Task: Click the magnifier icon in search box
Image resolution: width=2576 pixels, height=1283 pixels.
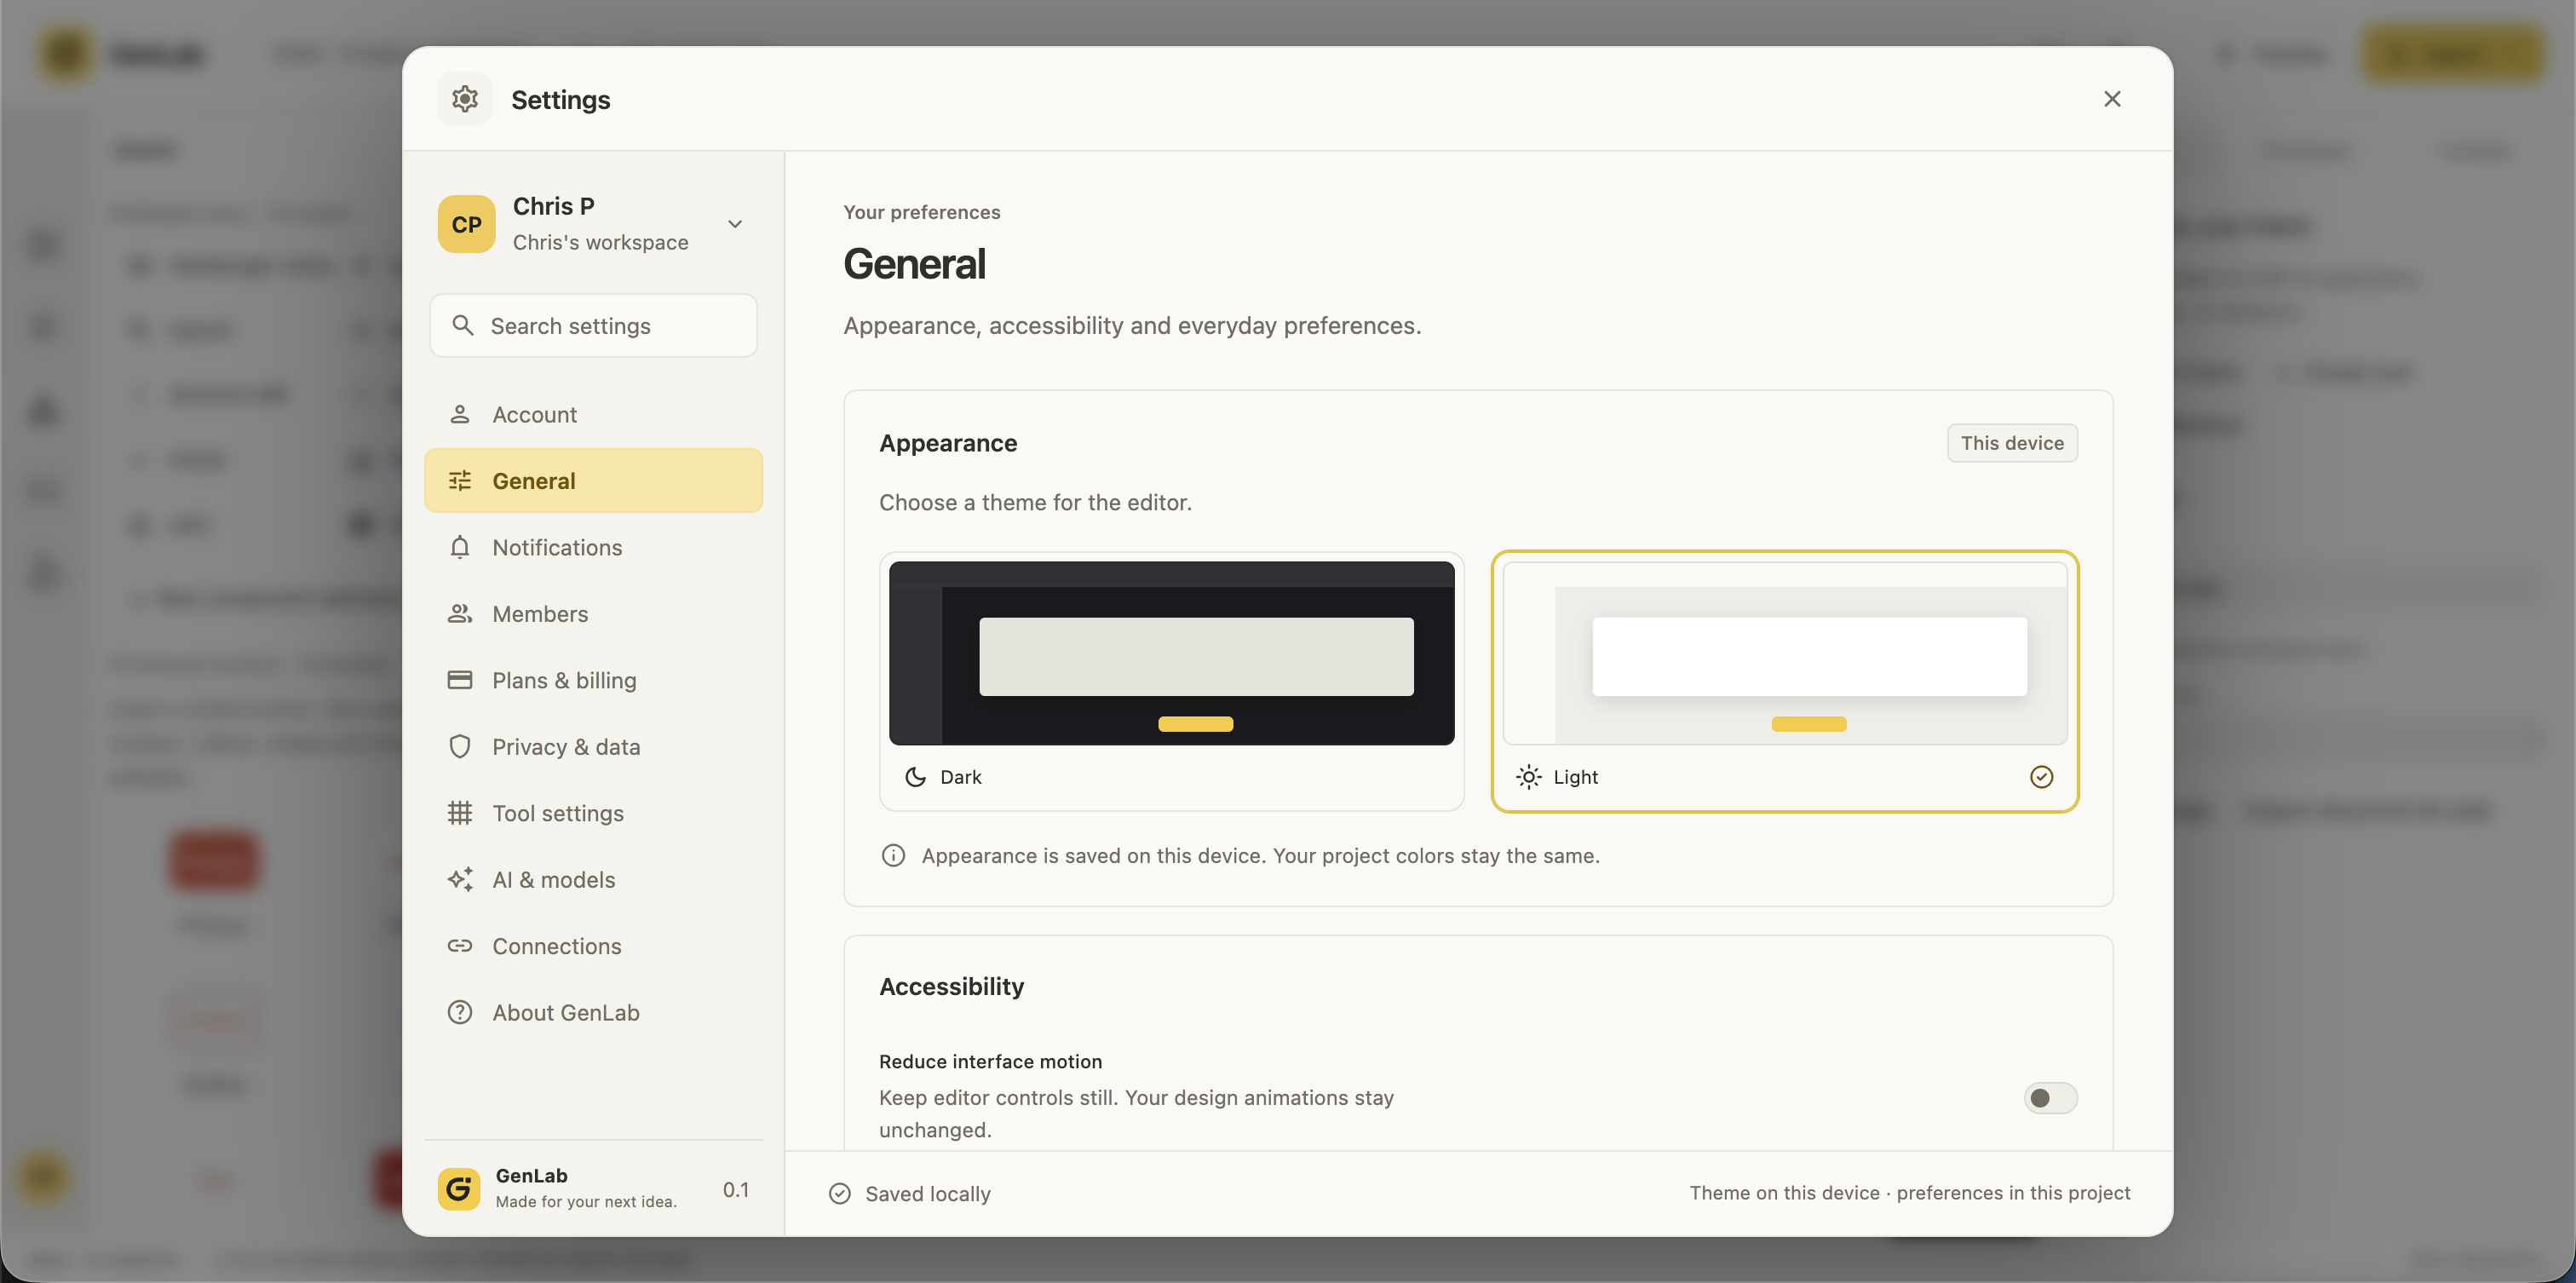Action: (x=462, y=325)
